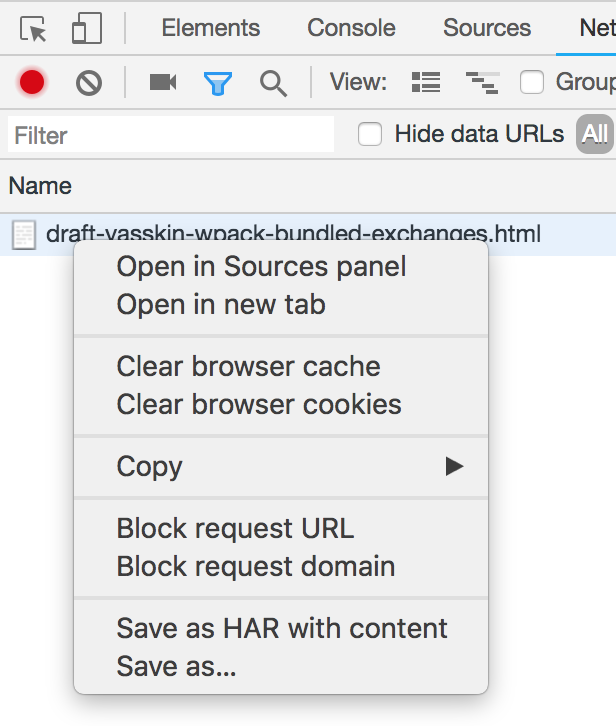This screenshot has height=726, width=616.
Task: Choose Open in Sources panel
Action: point(281,267)
